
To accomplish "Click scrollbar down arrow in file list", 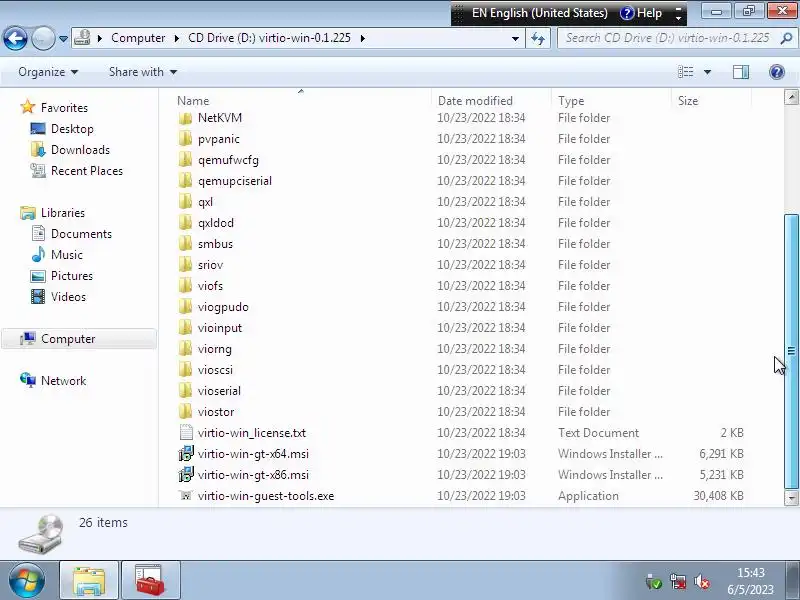I will coord(791,497).
